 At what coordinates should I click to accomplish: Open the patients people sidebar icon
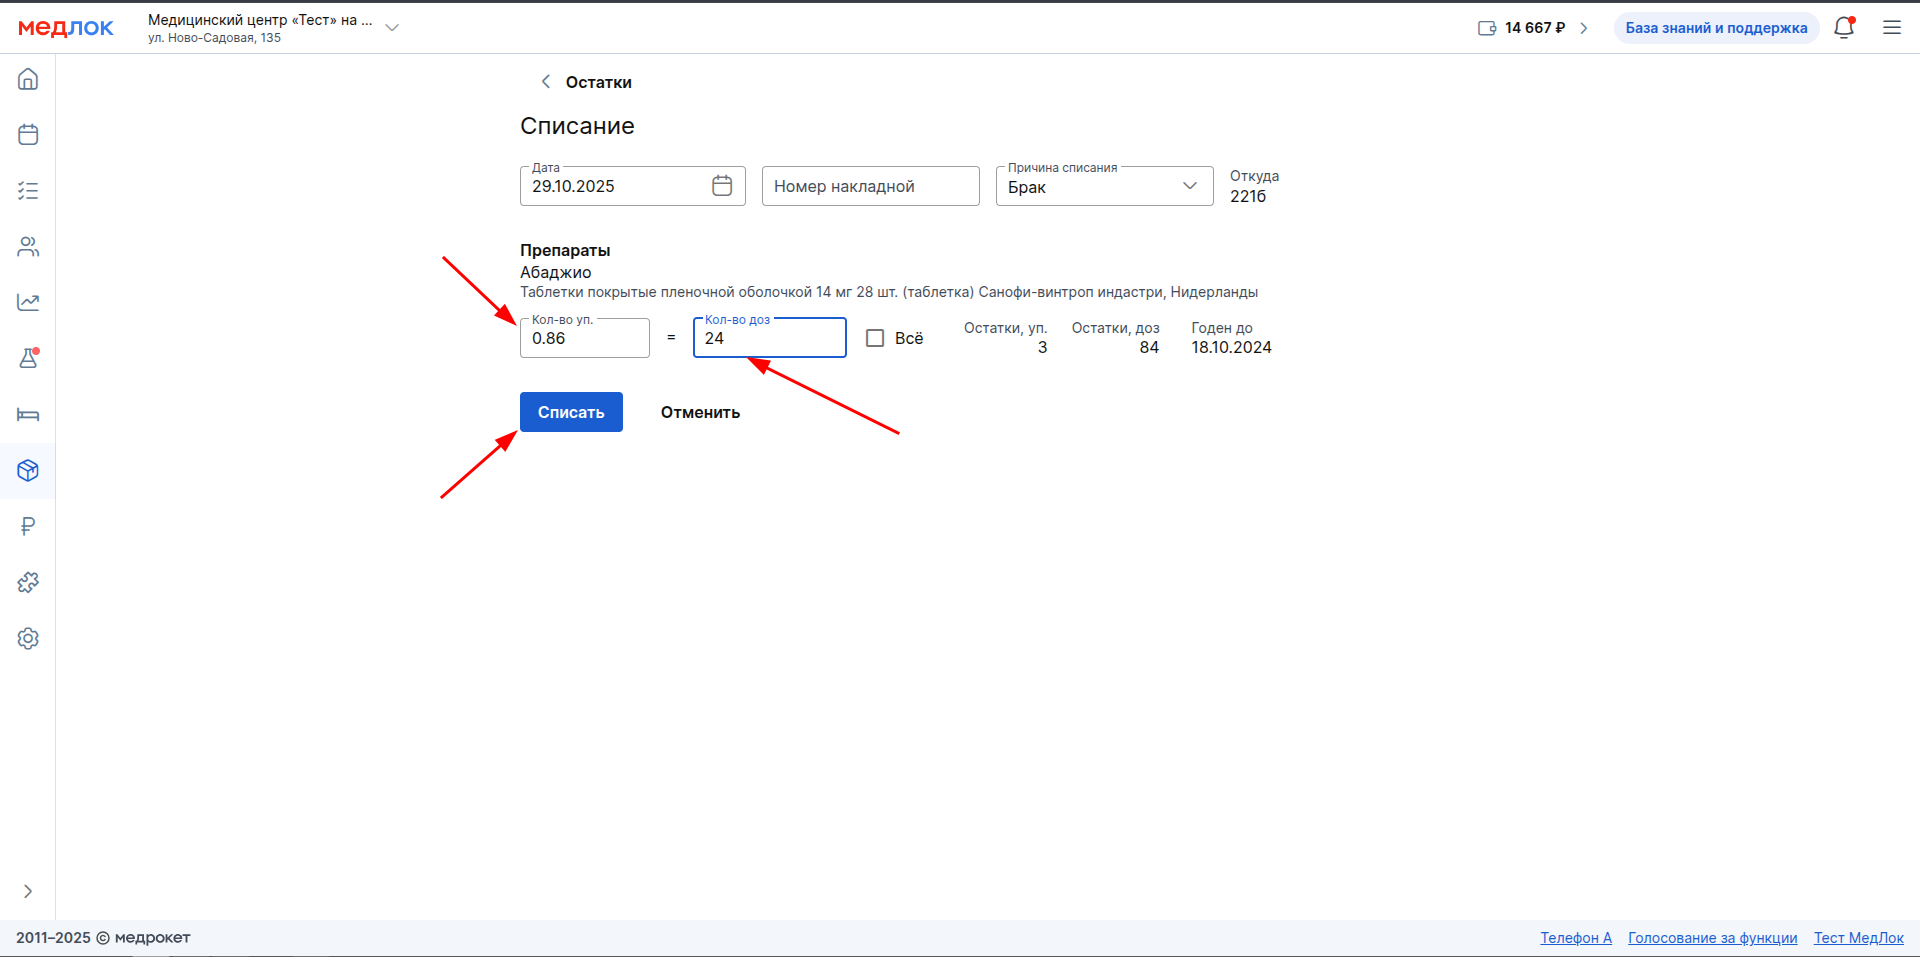pyautogui.click(x=28, y=247)
